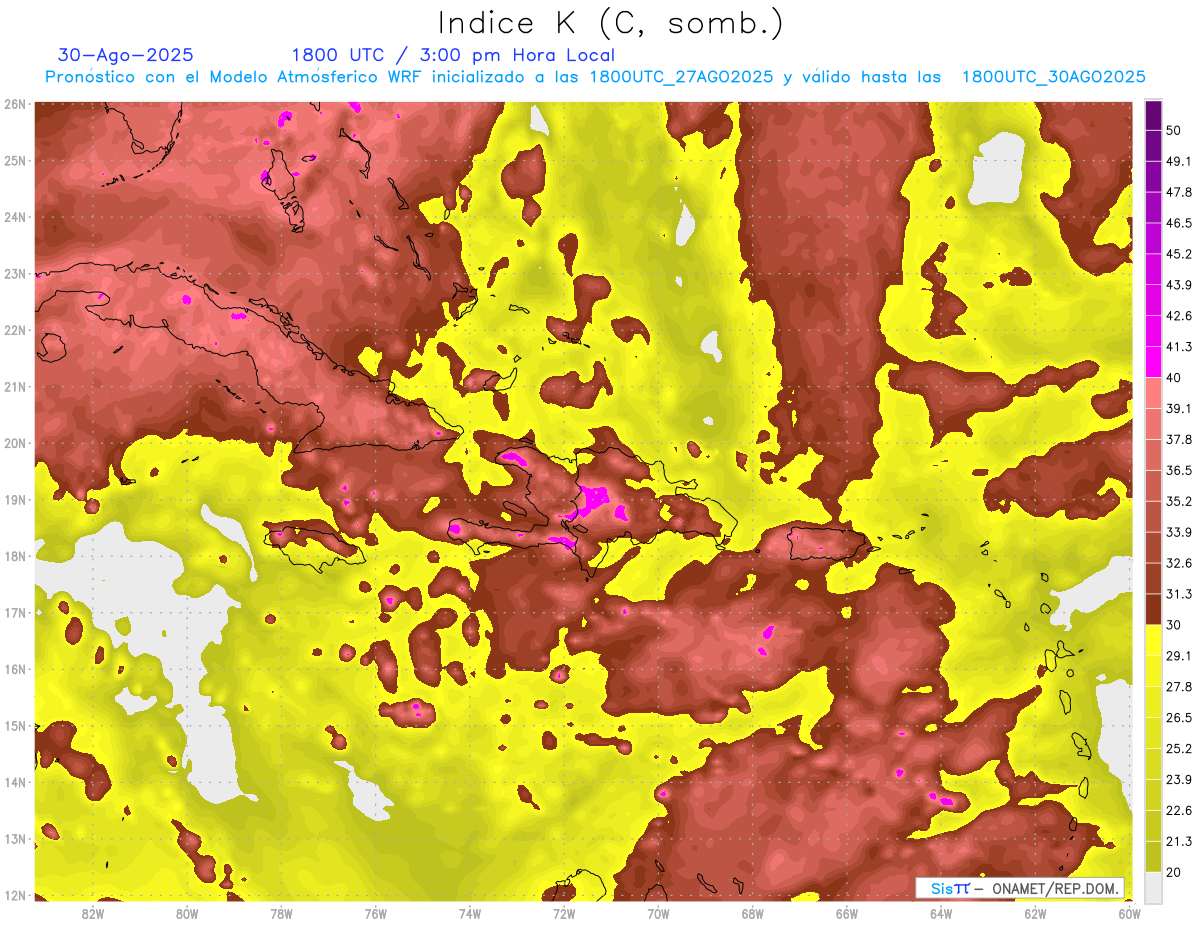Click the color scale value 21.3

[x=1179, y=841]
